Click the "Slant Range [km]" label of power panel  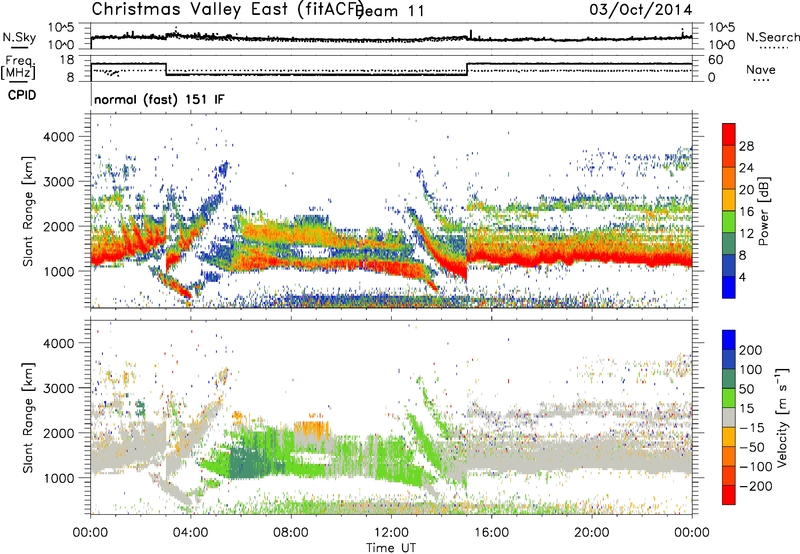[x=28, y=211]
